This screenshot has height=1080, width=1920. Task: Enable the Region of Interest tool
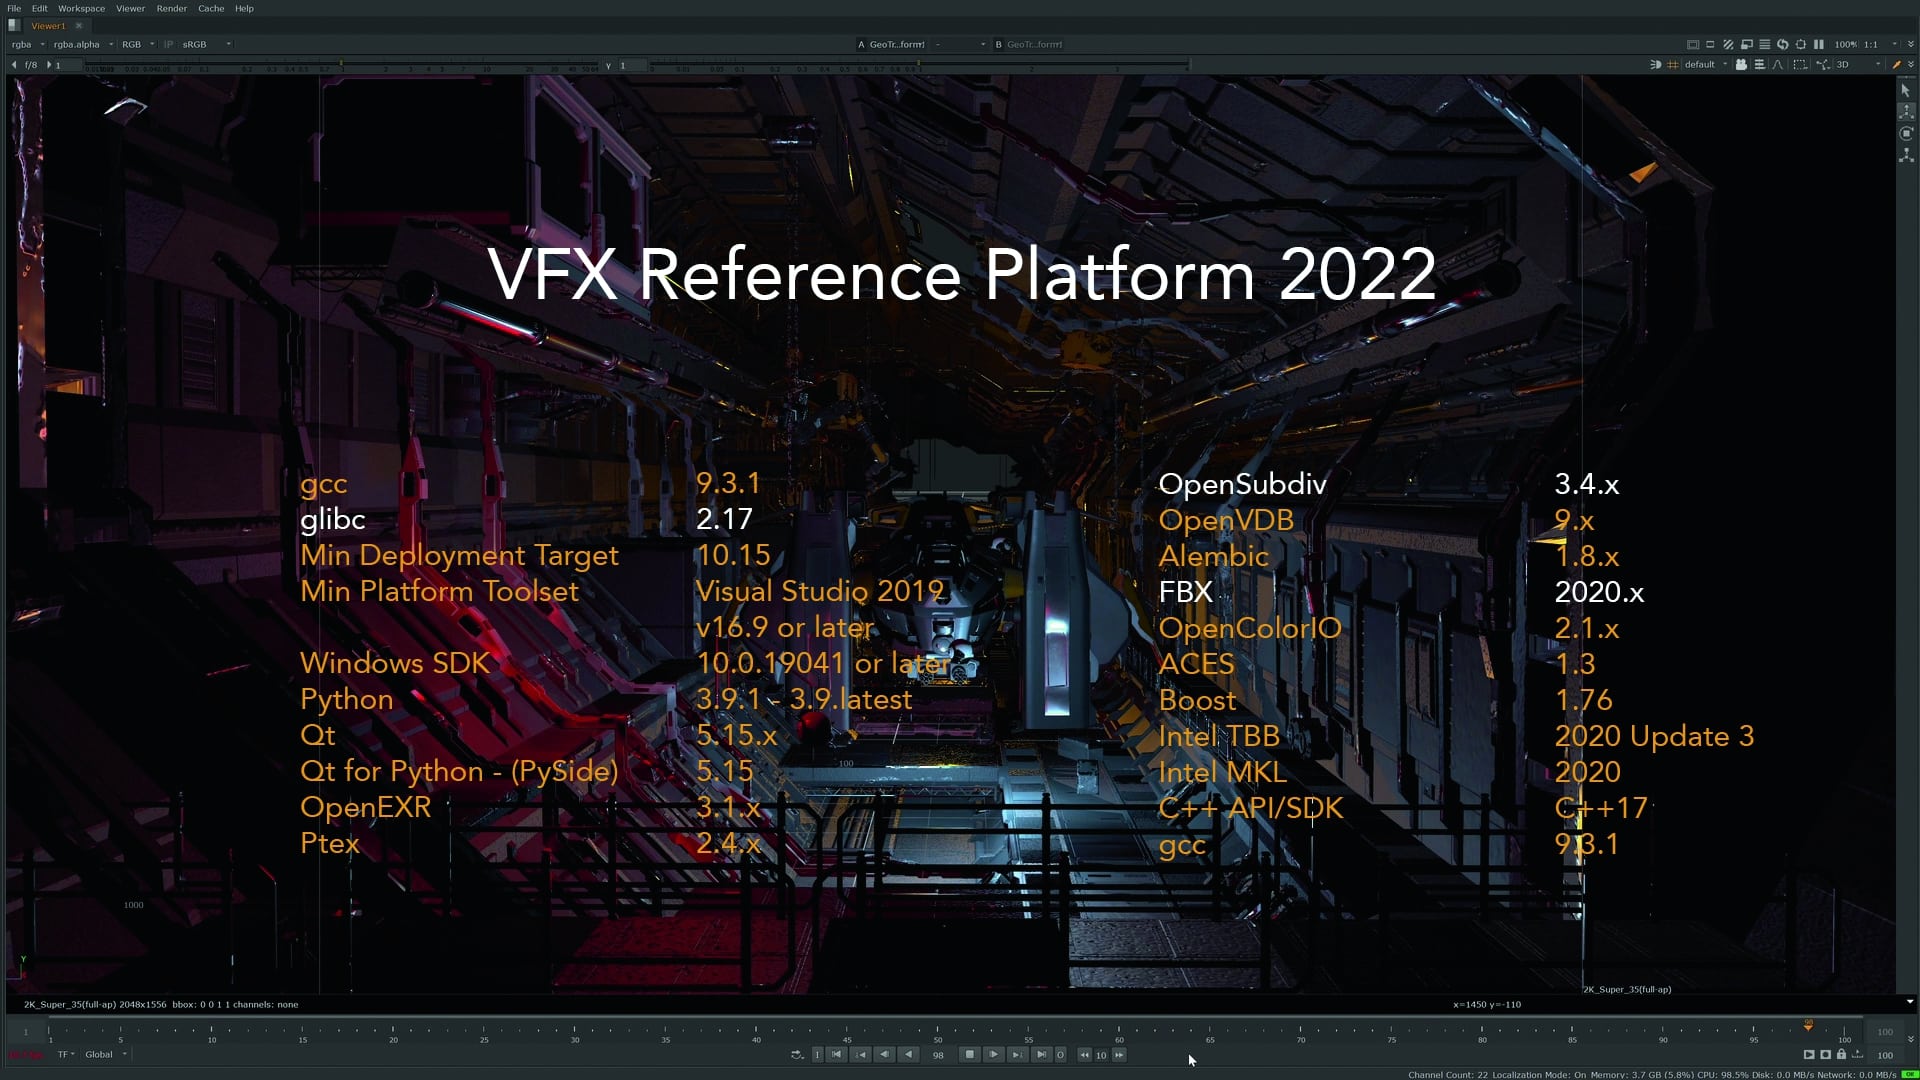[1803, 44]
